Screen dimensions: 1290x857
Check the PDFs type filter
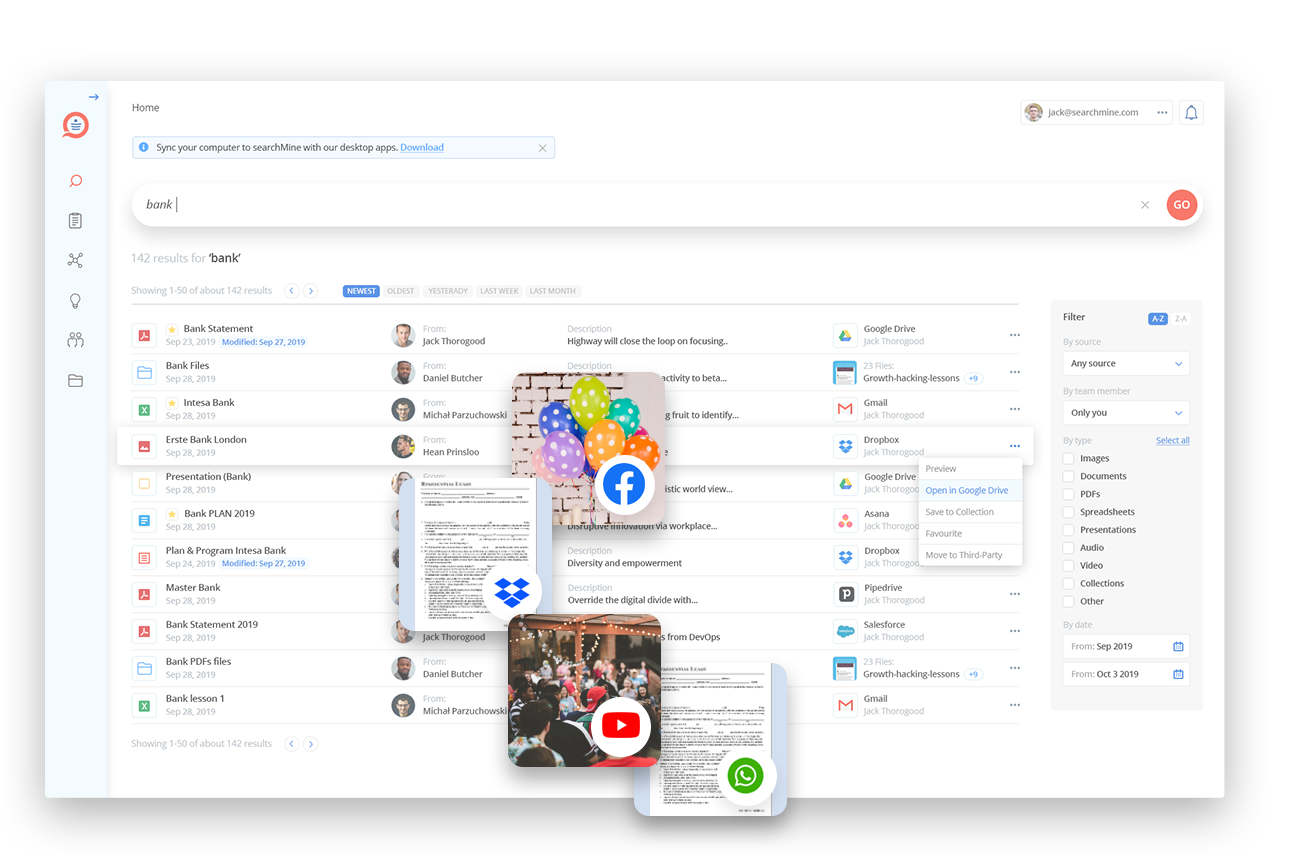pyautogui.click(x=1069, y=494)
